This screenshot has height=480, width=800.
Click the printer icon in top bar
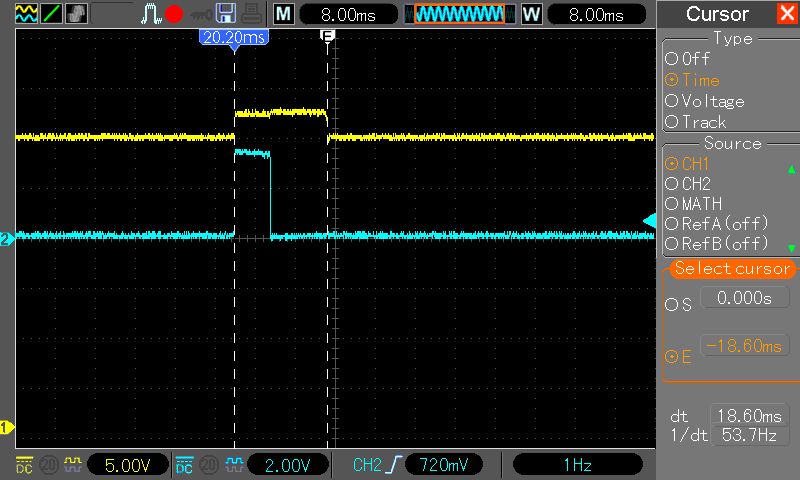click(x=251, y=14)
